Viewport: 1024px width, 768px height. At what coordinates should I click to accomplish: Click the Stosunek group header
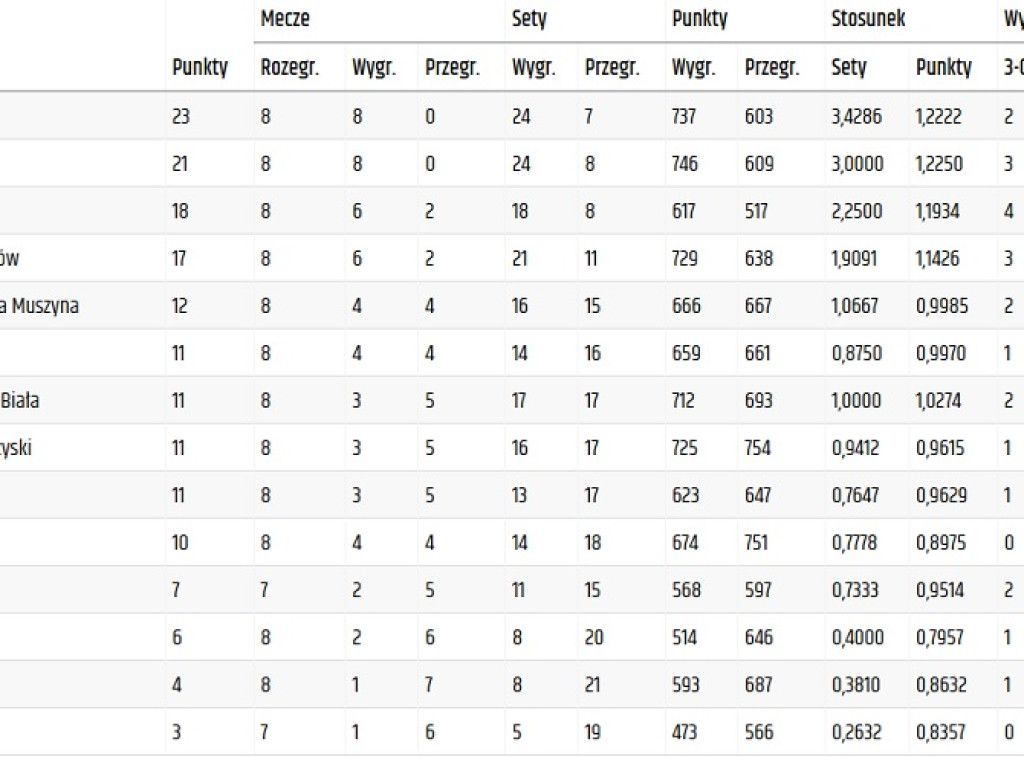coord(868,18)
